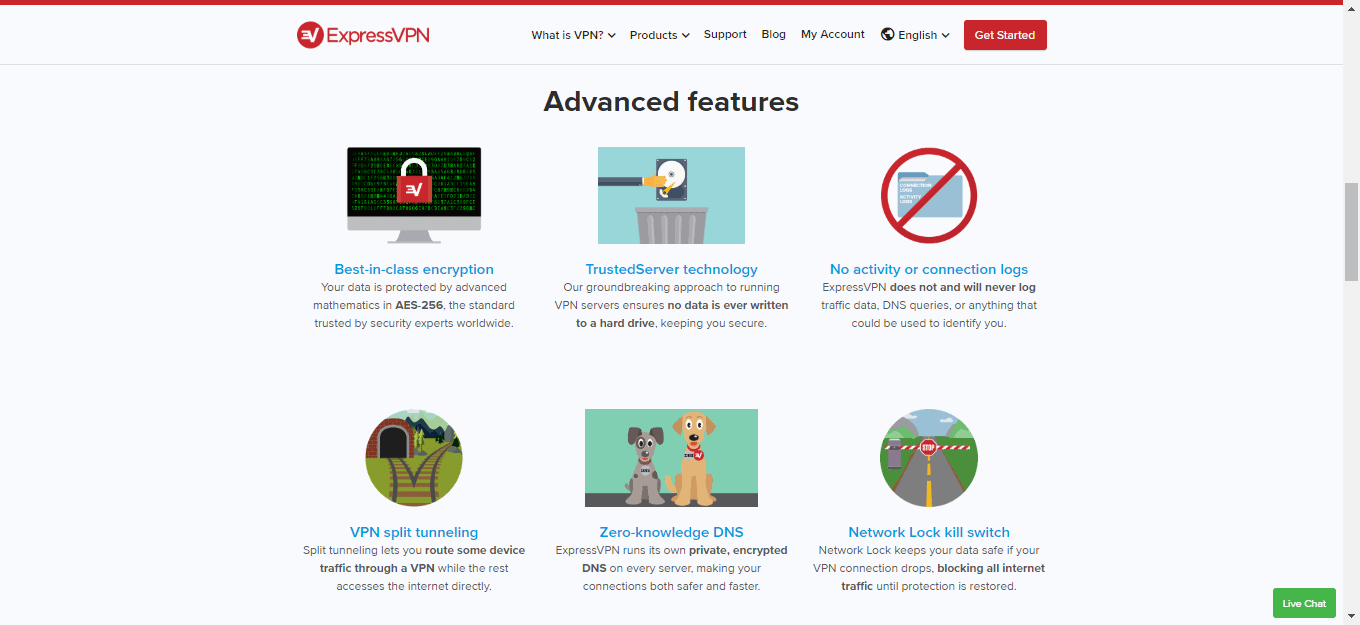The width and height of the screenshot is (1360, 625).
Task: Click the railway tunnel split tunneling icon
Action: click(x=414, y=458)
